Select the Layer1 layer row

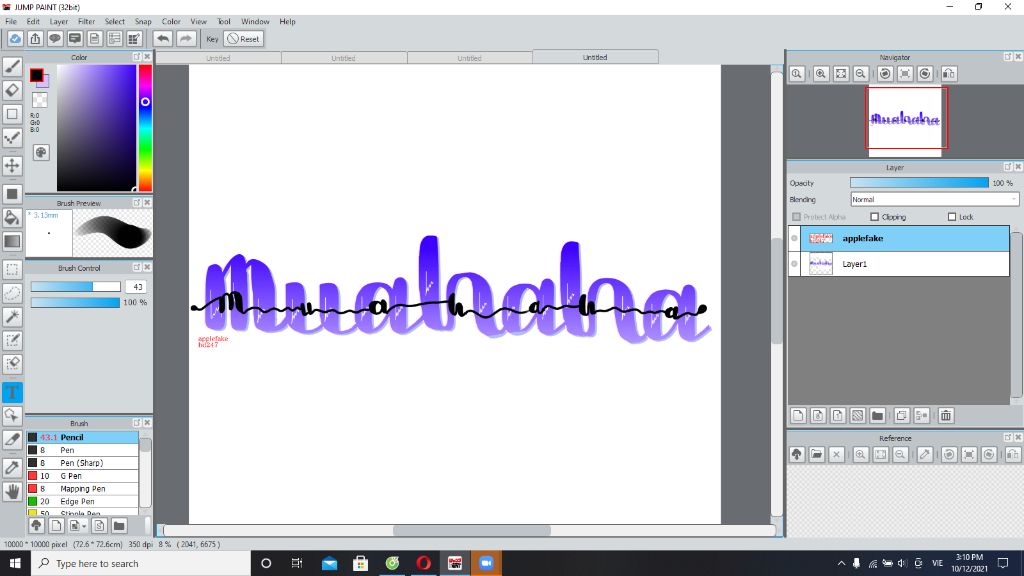(899, 264)
